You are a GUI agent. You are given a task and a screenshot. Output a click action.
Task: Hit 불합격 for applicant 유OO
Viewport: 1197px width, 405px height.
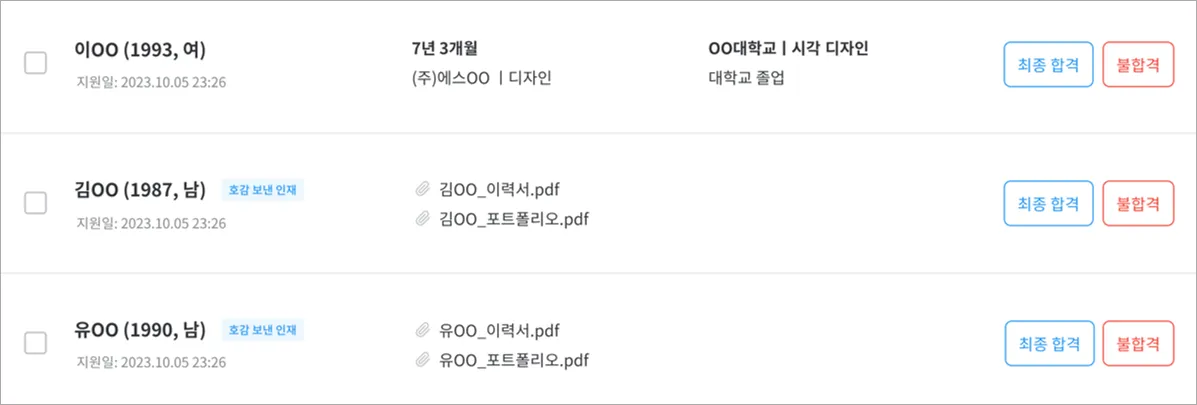point(1137,344)
